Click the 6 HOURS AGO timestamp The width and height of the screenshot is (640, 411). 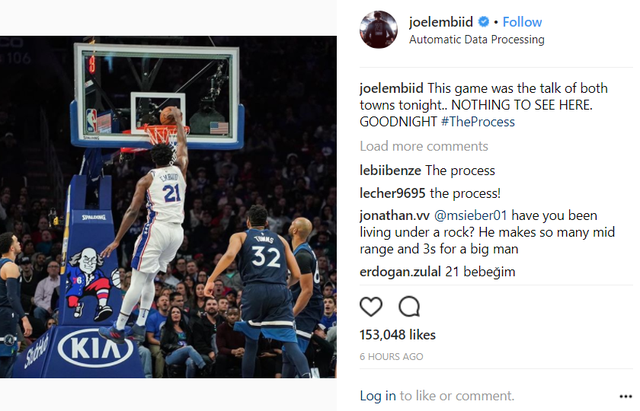tap(391, 357)
